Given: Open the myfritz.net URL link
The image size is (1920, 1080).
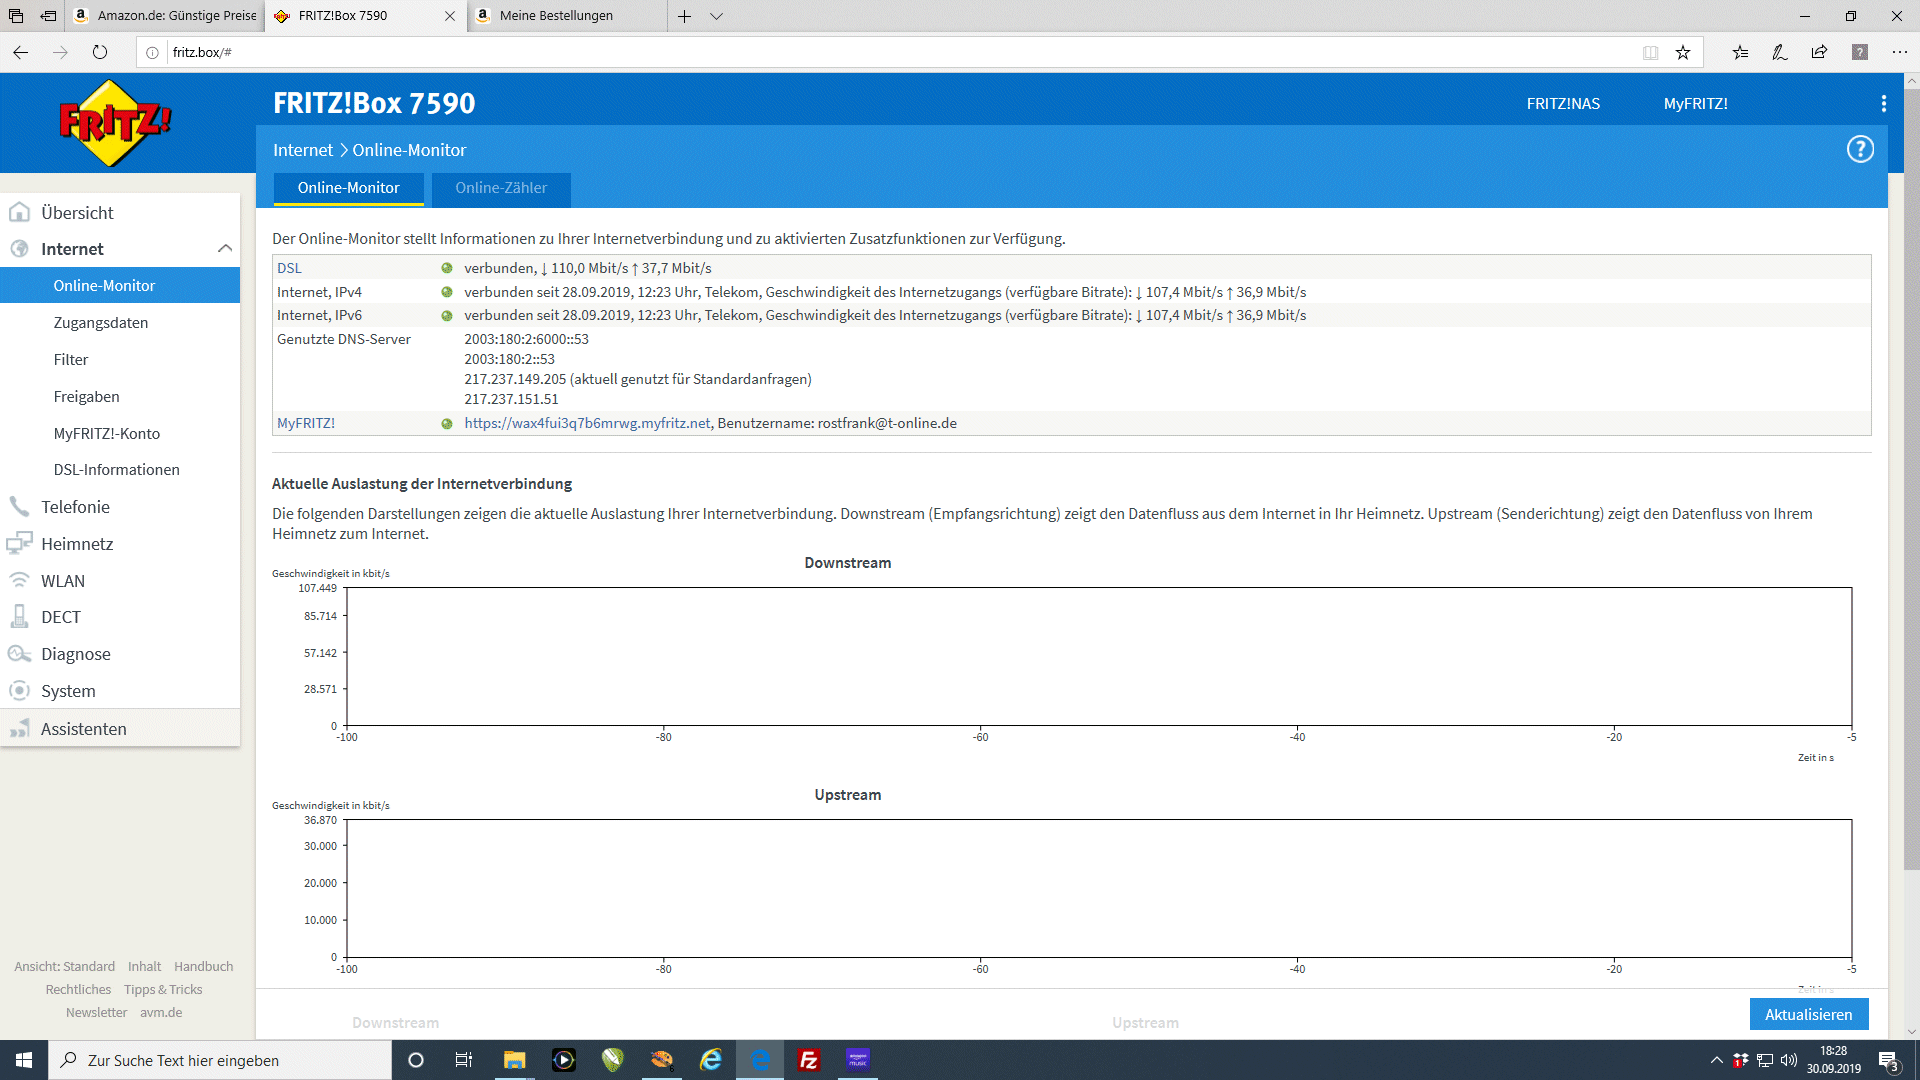Looking at the screenshot, I should click(587, 424).
